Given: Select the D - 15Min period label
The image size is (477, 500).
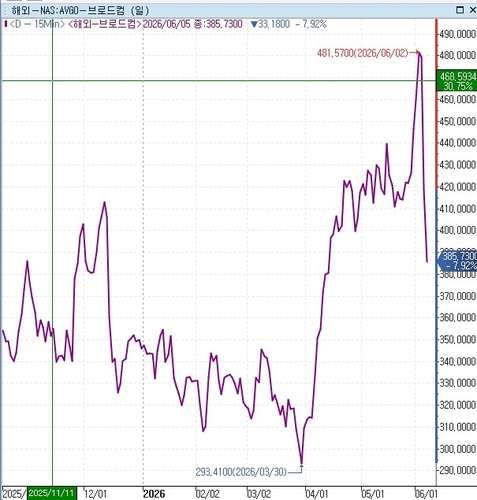Looking at the screenshot, I should [x=37, y=24].
